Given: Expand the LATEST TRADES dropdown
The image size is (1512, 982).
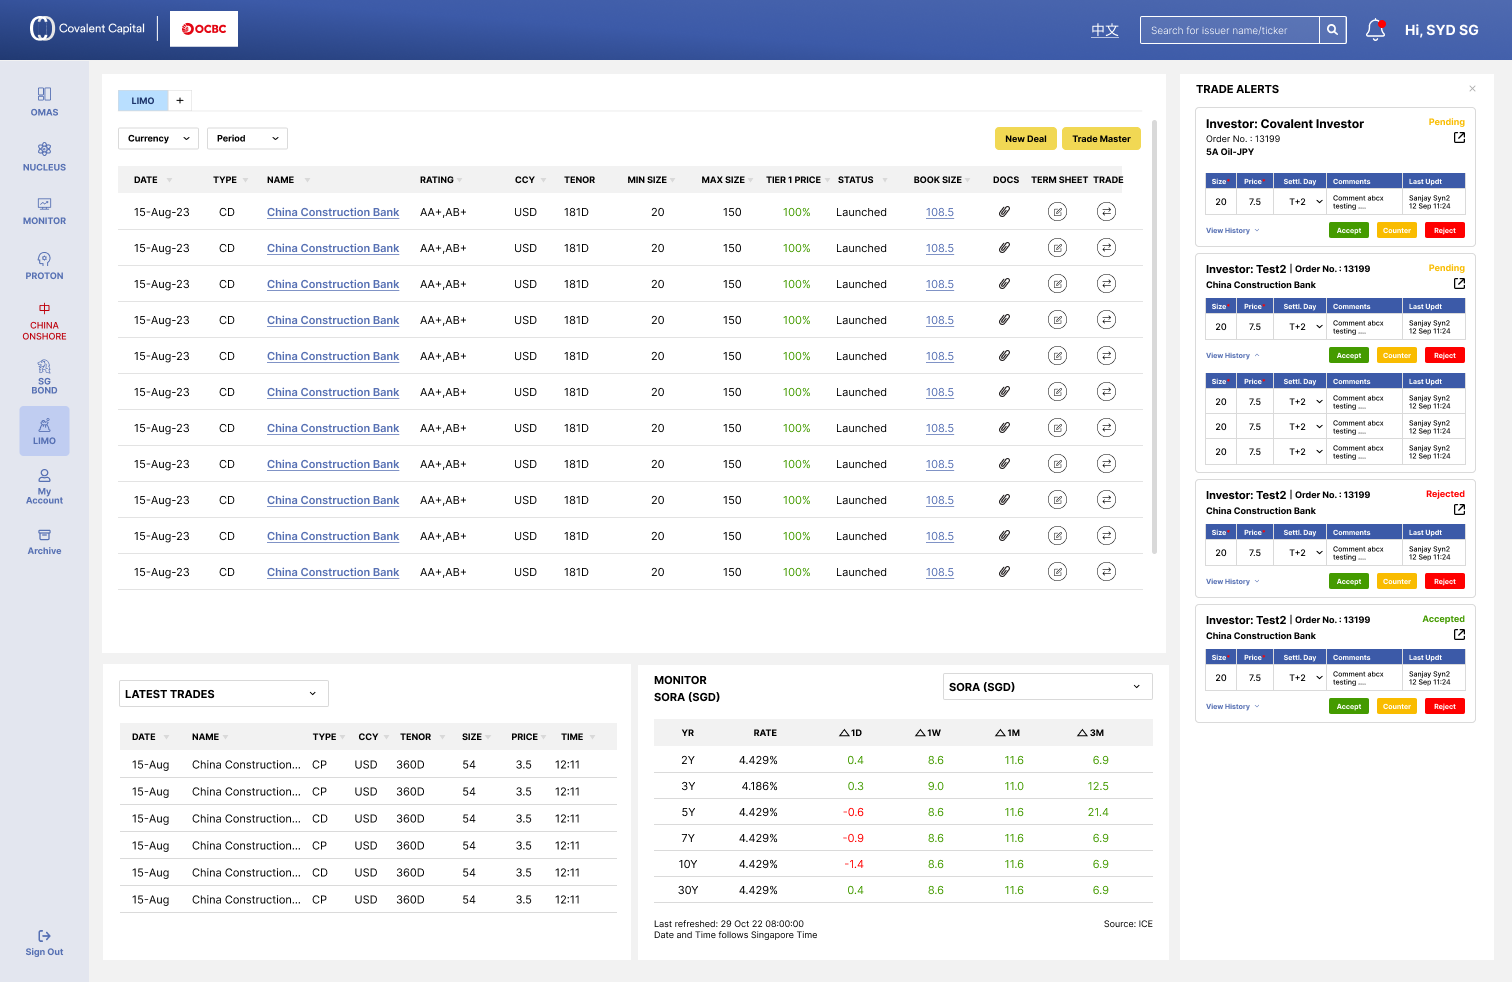Looking at the screenshot, I should [x=223, y=694].
